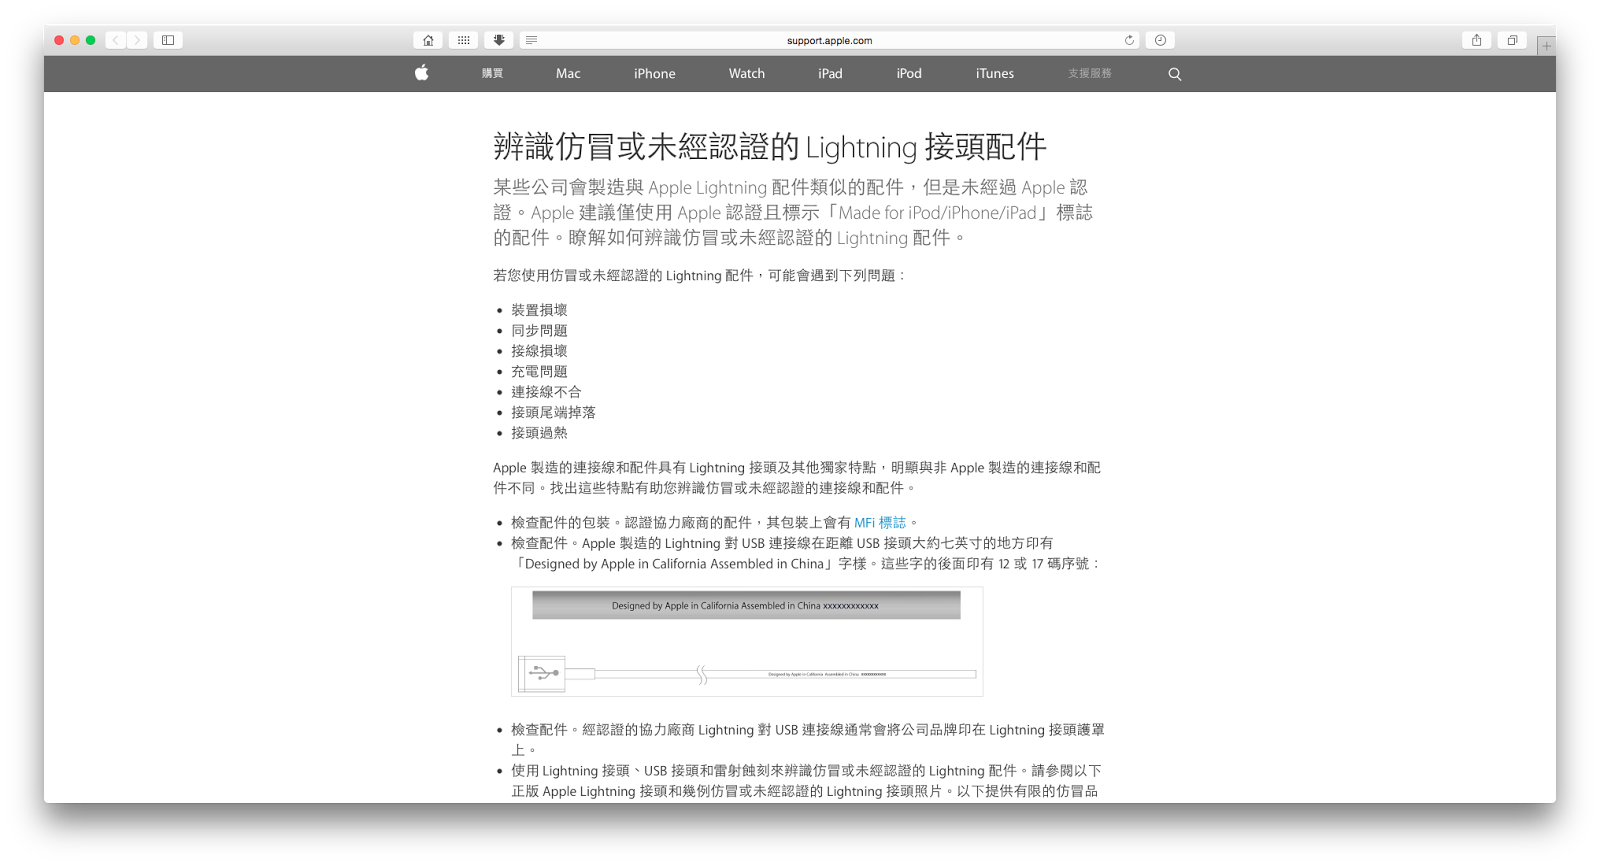1600x866 pixels.
Task: Open the Watch nav item
Action: (x=747, y=74)
